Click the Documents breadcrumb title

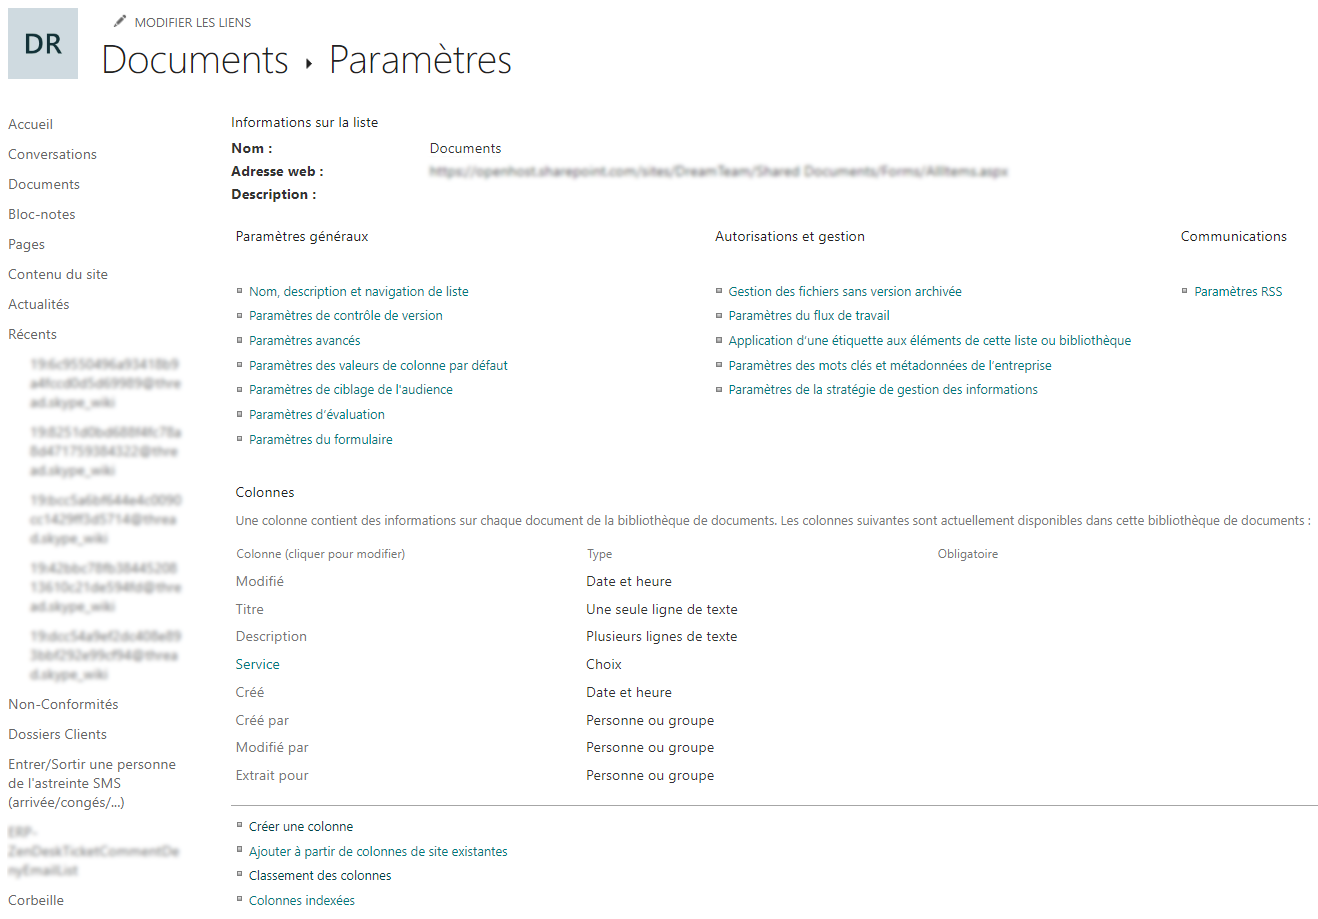pos(195,60)
